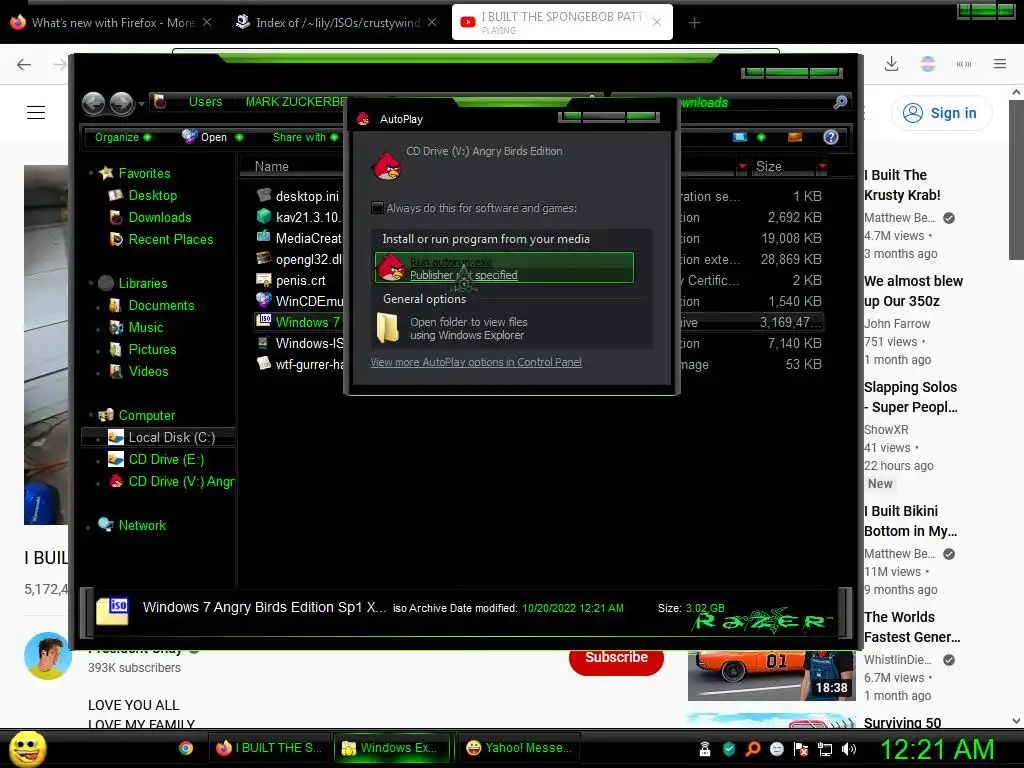Open the smiley Start button
This screenshot has height=768, width=1024.
(27, 748)
